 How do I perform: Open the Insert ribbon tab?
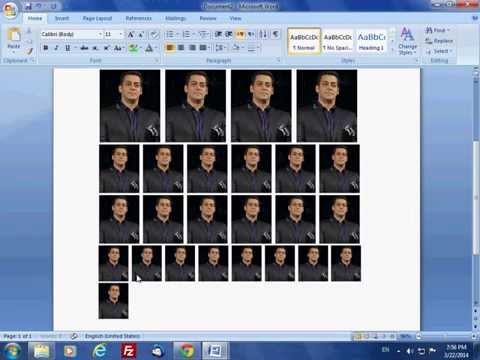pyautogui.click(x=62, y=18)
